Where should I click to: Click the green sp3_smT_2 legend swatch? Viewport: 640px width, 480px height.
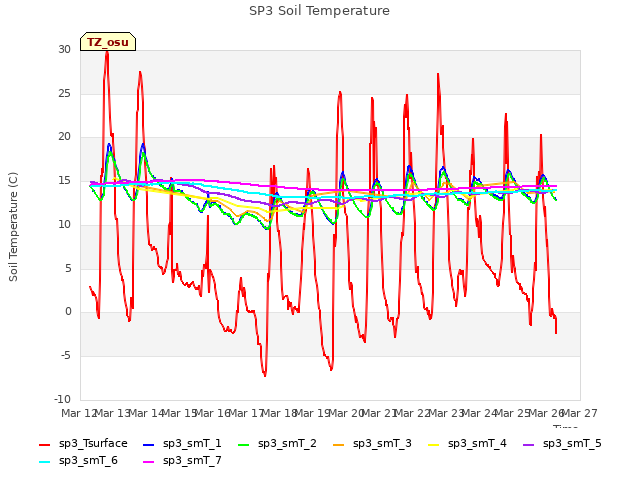244,444
